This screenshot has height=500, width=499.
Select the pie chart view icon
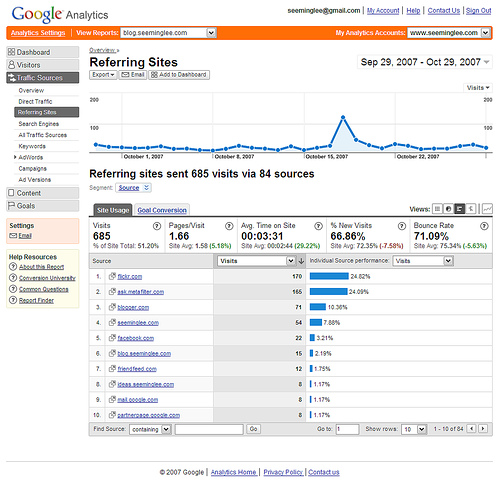(448, 209)
